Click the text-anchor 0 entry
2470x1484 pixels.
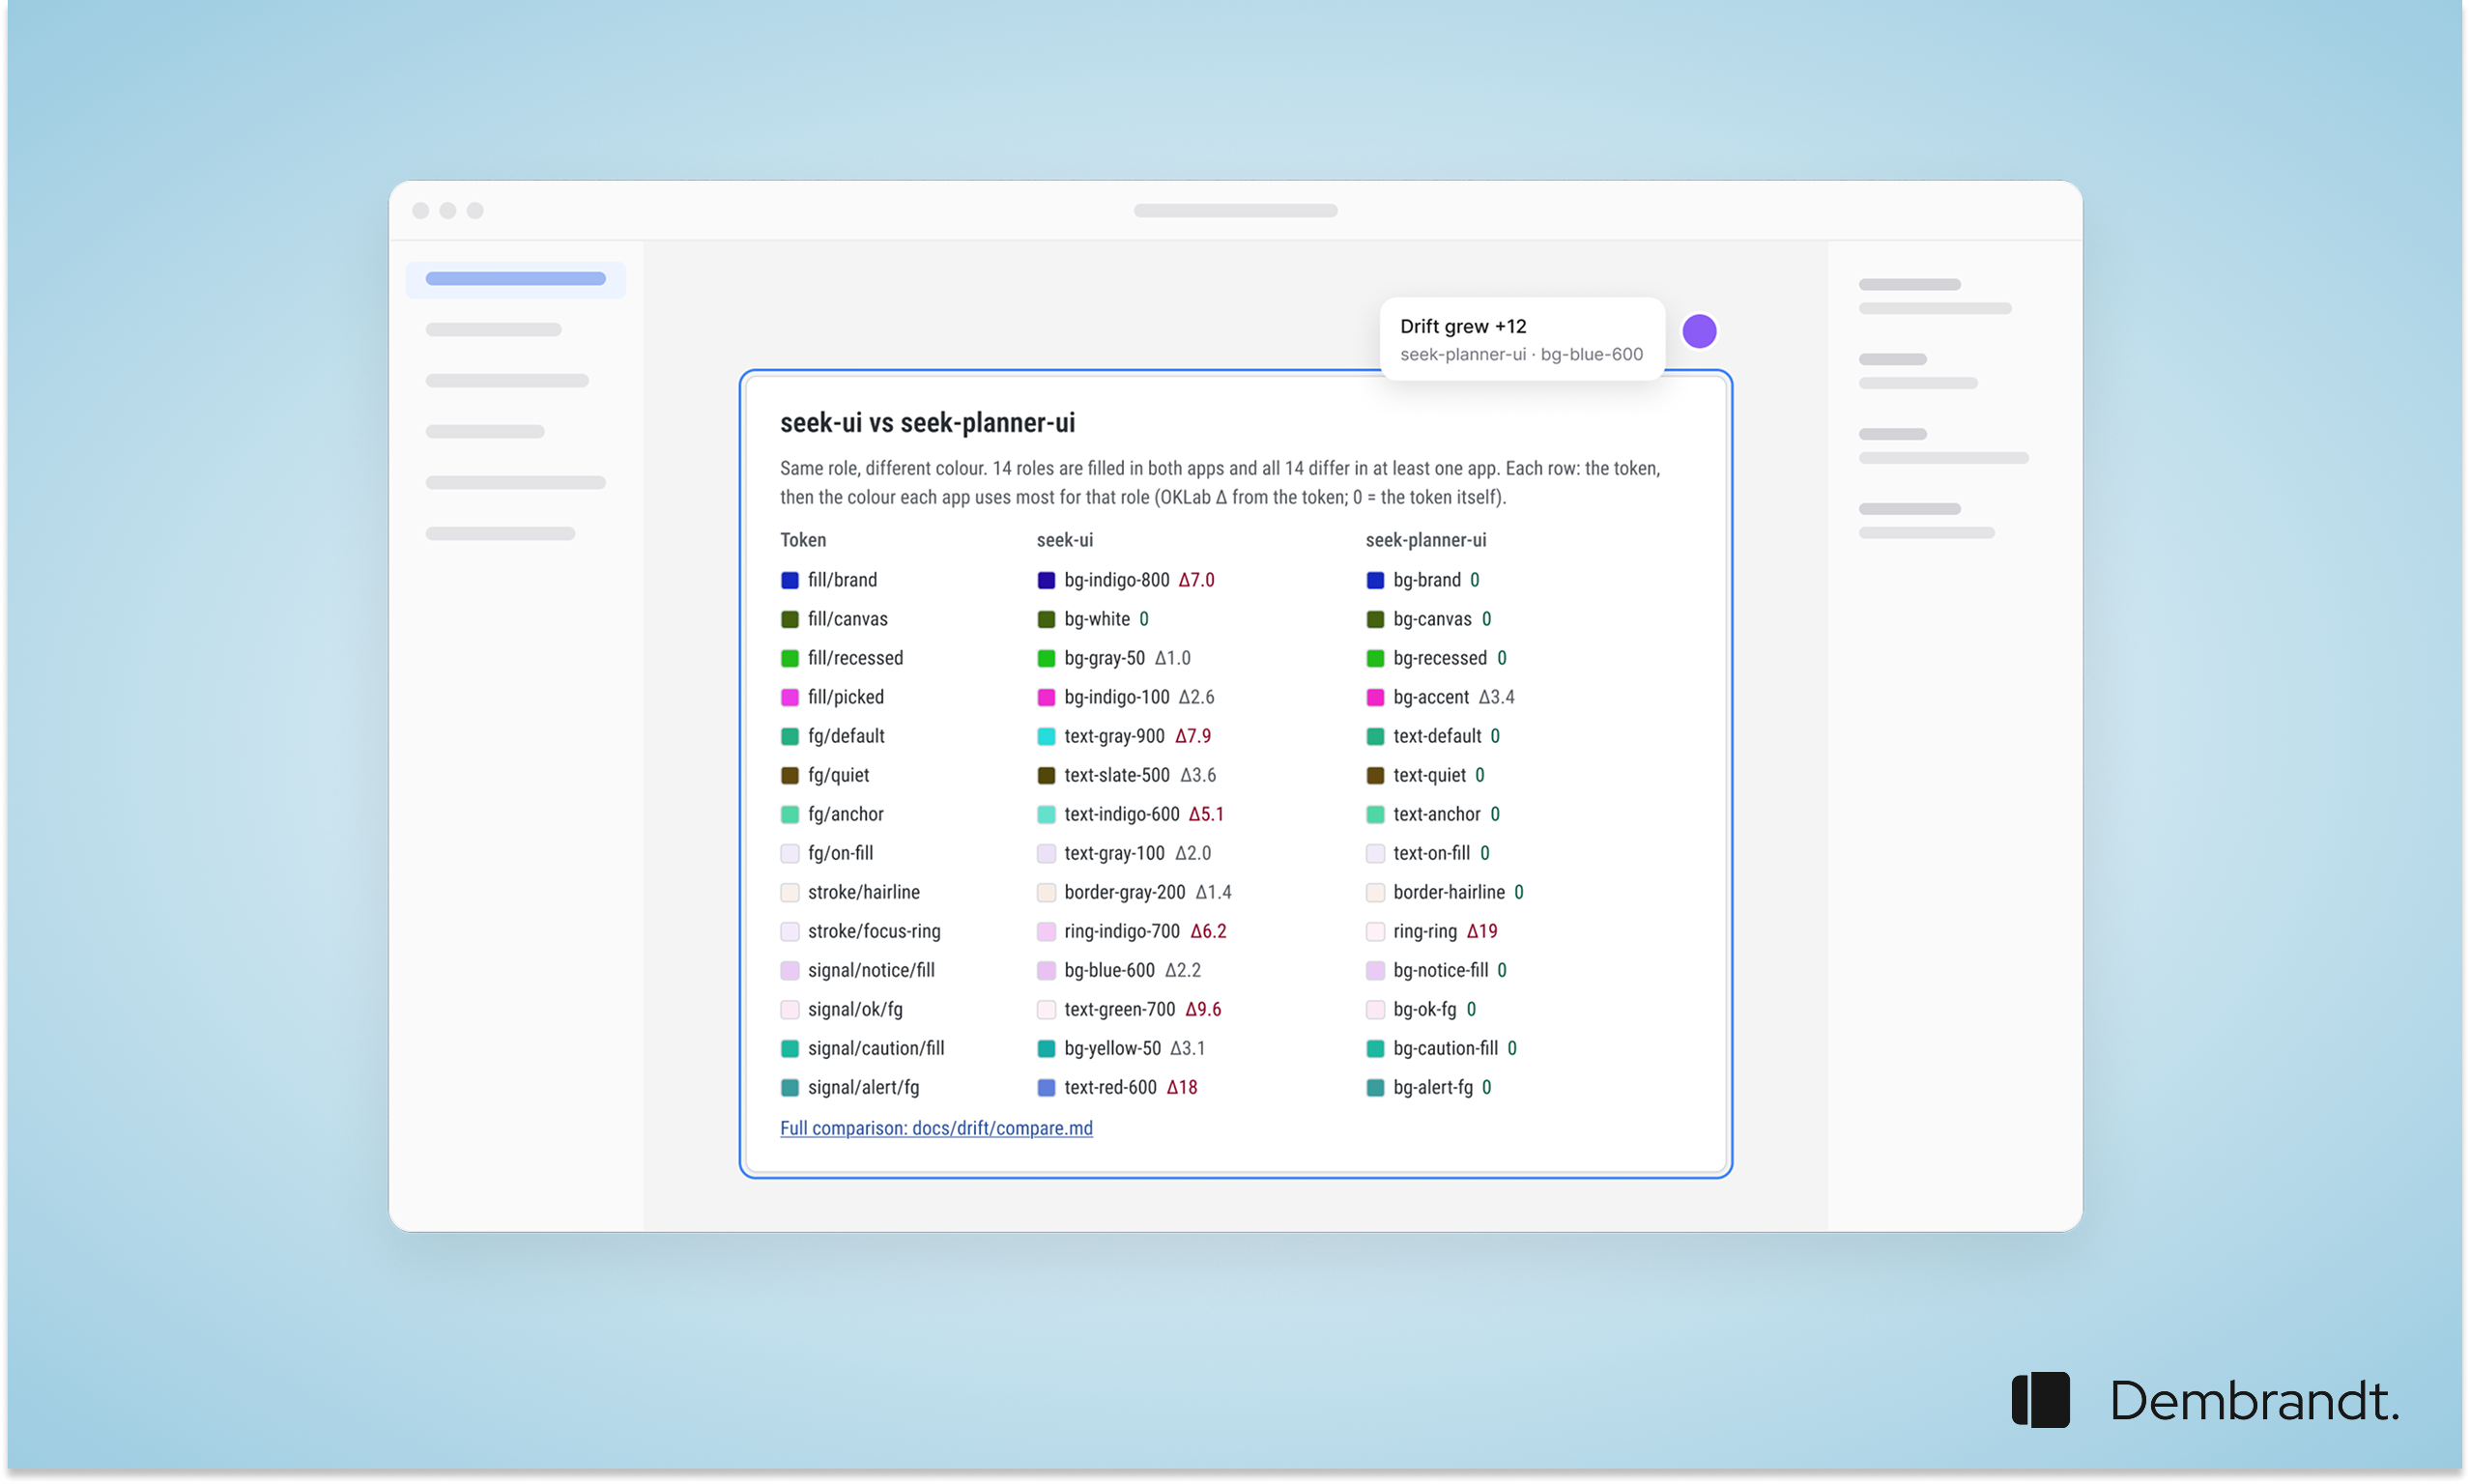pyautogui.click(x=1446, y=814)
